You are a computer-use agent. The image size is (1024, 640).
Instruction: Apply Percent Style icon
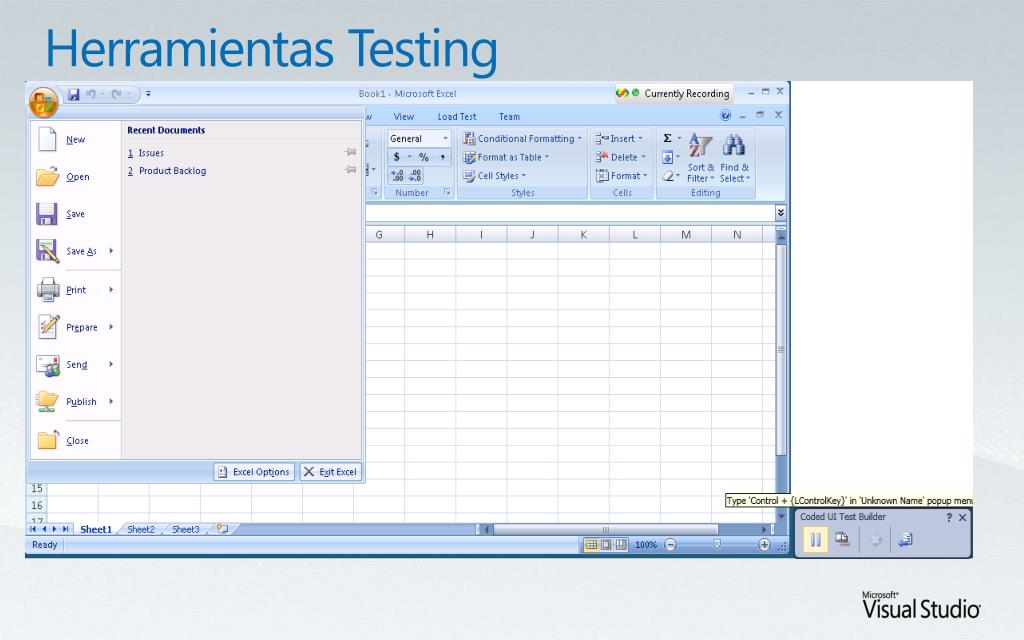point(423,157)
